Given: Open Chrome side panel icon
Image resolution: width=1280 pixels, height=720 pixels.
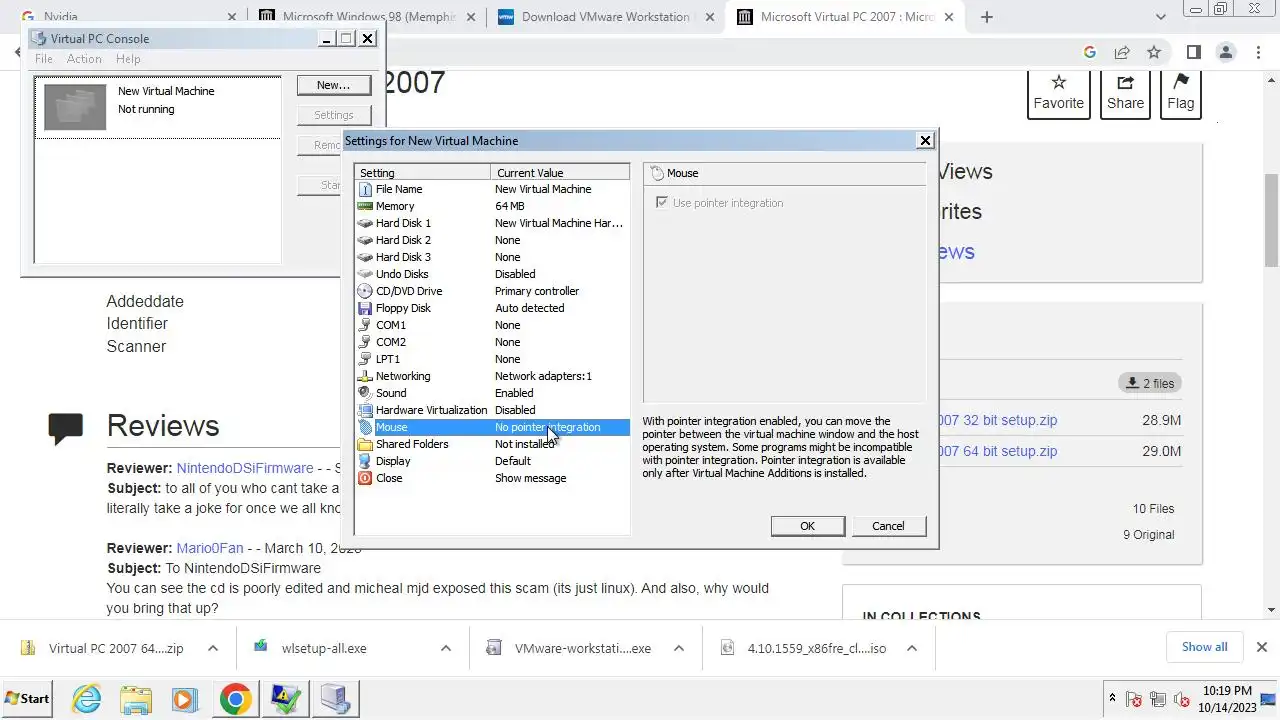Looking at the screenshot, I should point(1193,52).
